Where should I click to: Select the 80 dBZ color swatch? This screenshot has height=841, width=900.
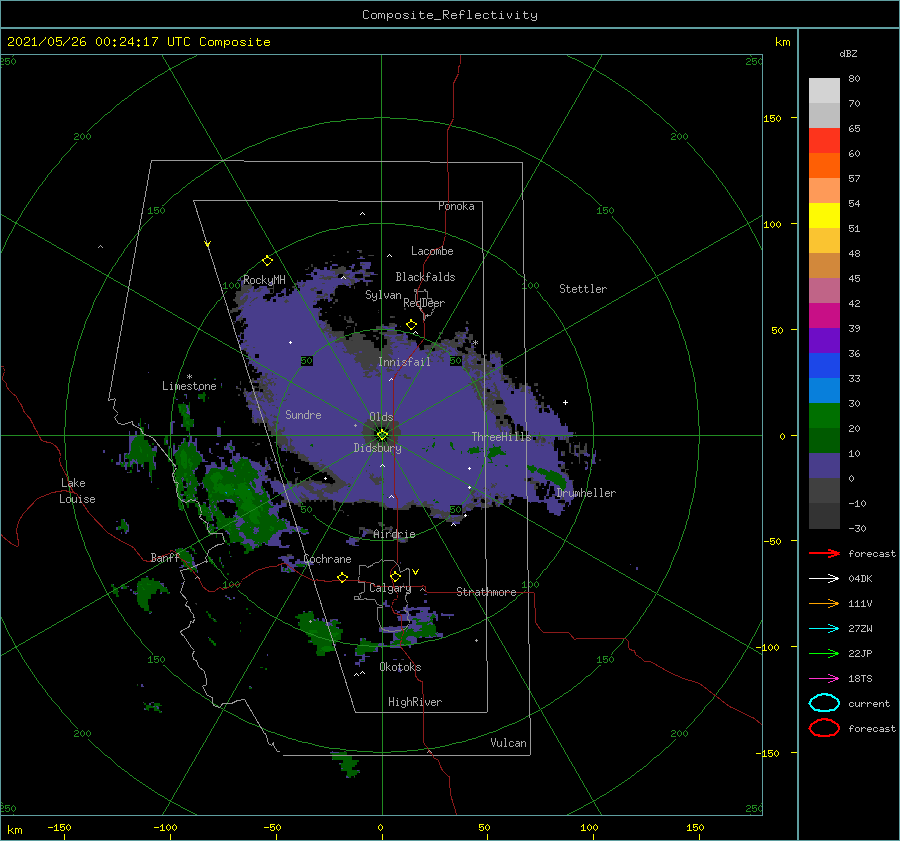824,90
